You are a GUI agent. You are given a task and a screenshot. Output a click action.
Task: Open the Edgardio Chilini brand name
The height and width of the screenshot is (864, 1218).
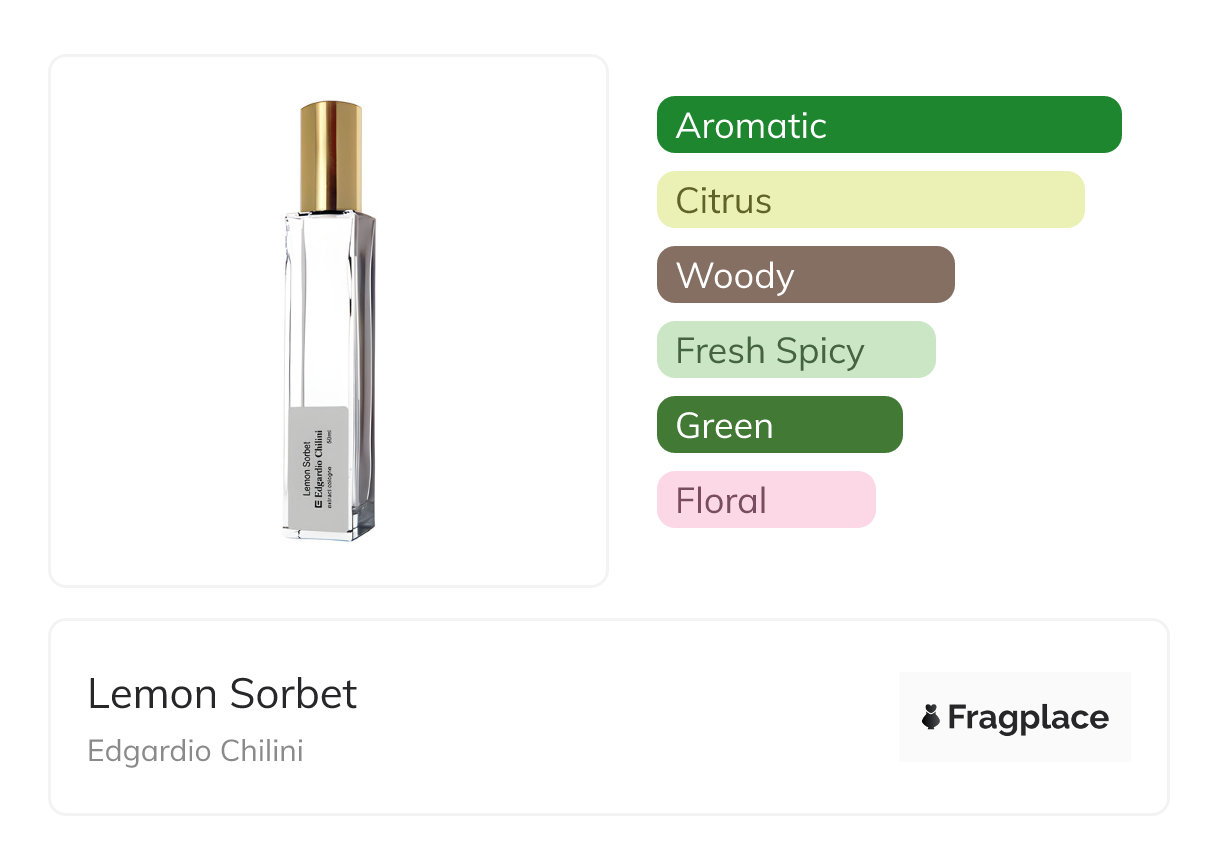[195, 751]
